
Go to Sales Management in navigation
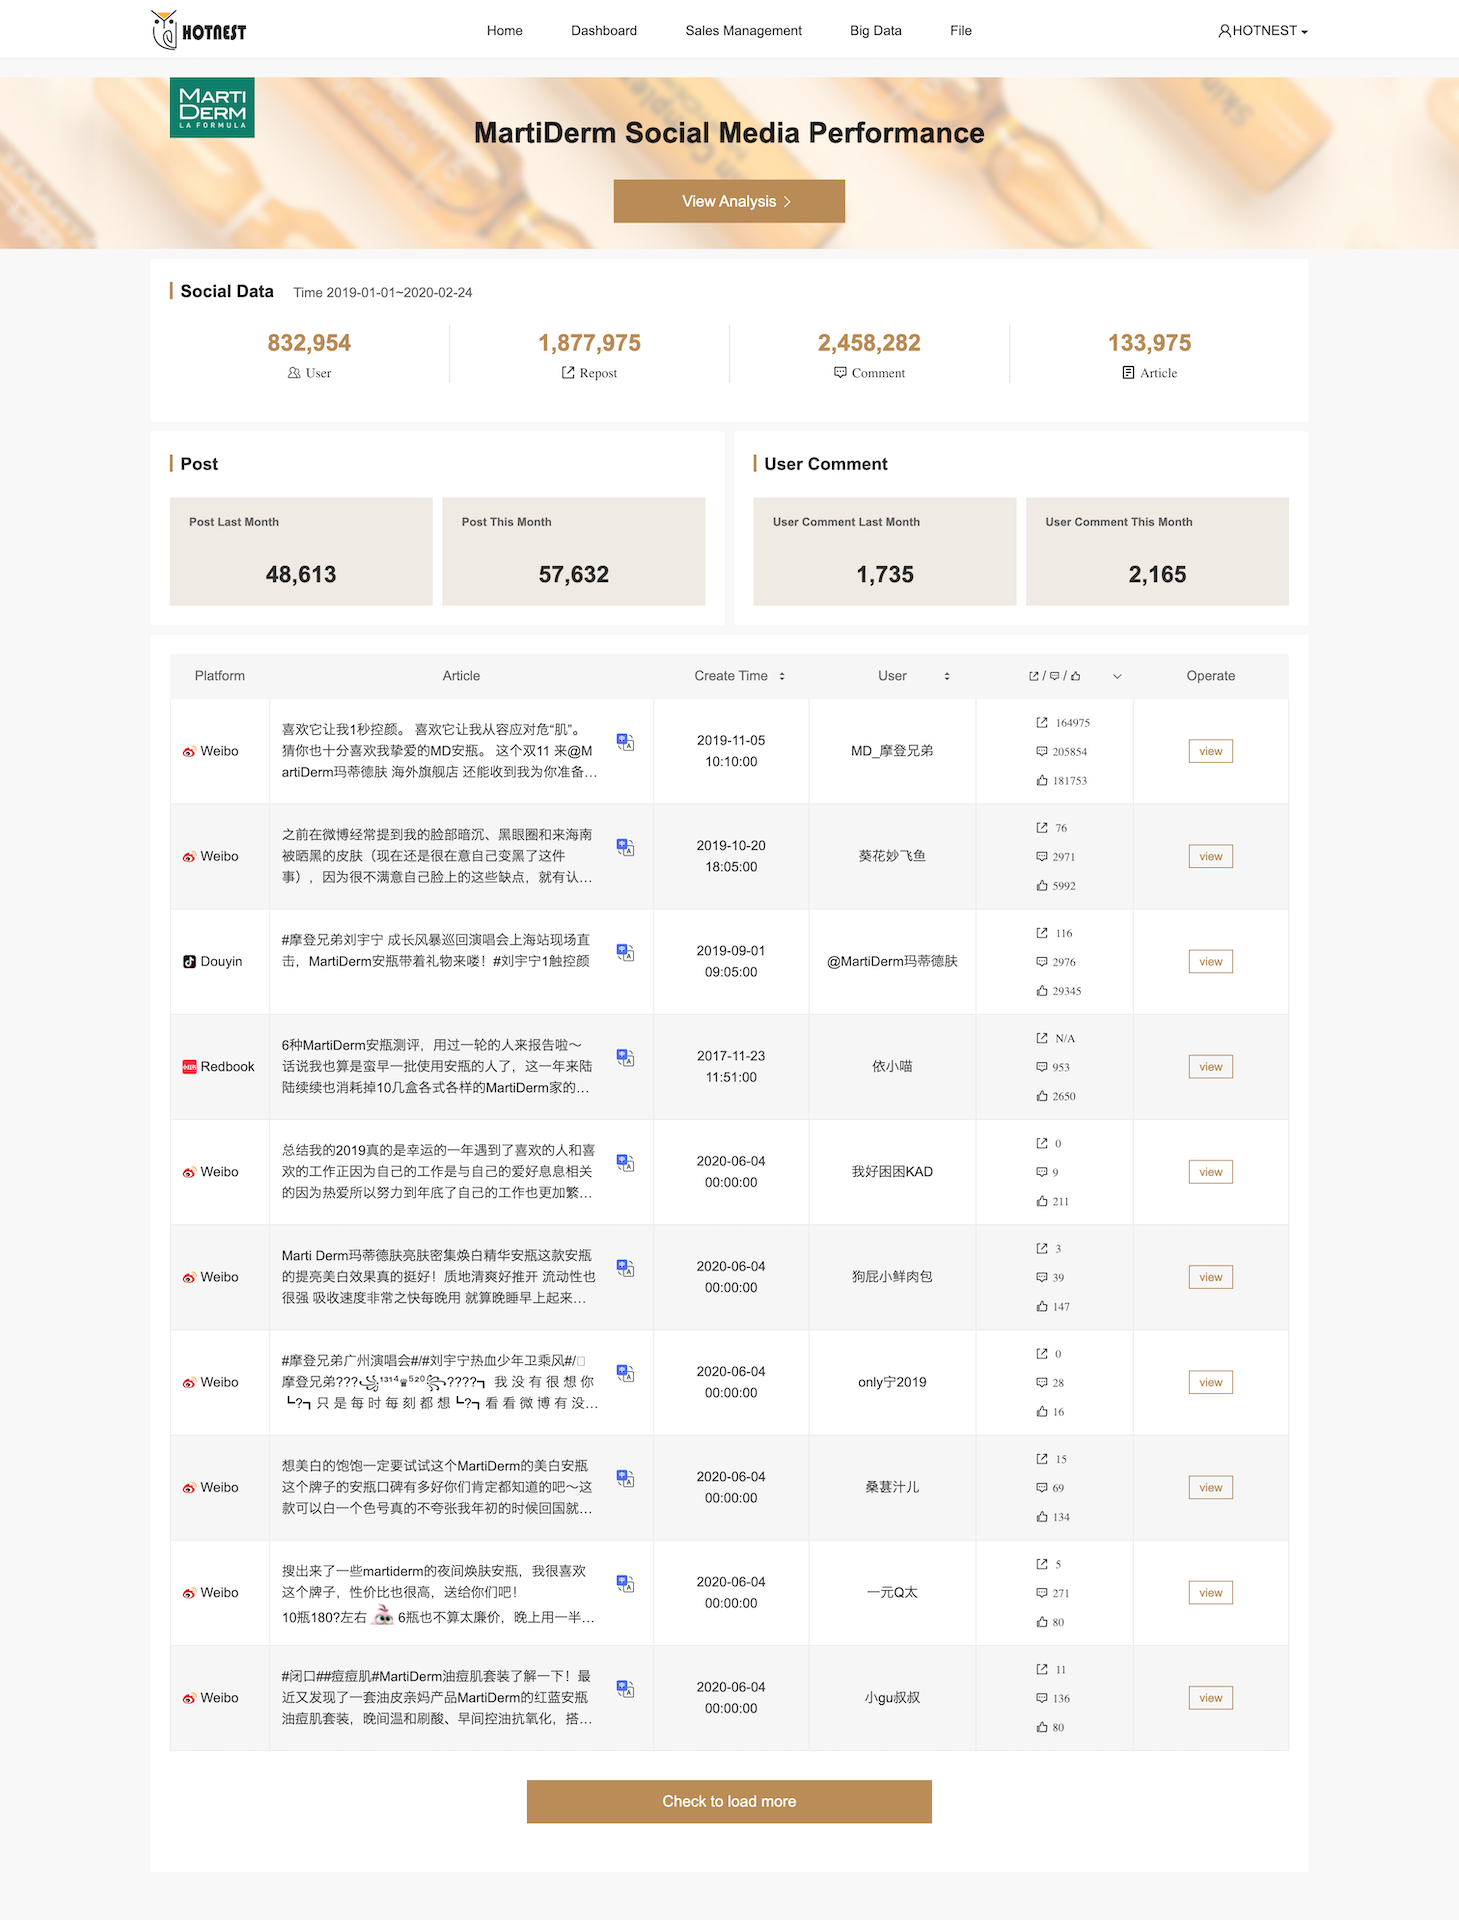(x=743, y=31)
